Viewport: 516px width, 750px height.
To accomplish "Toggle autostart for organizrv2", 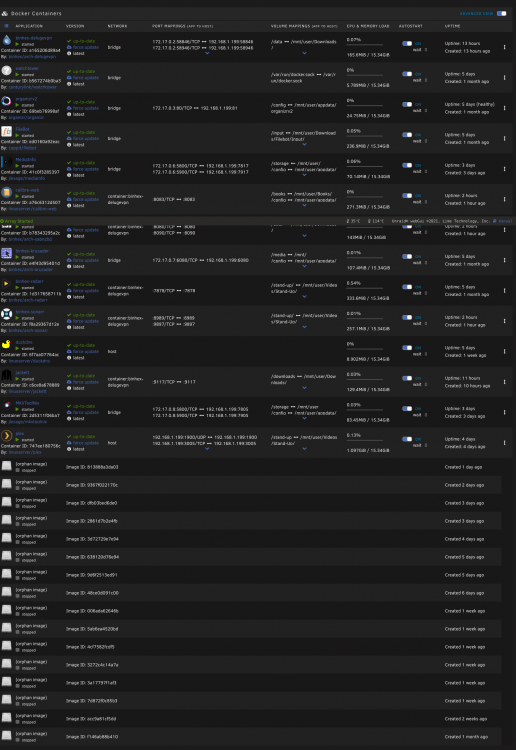I will click(407, 104).
